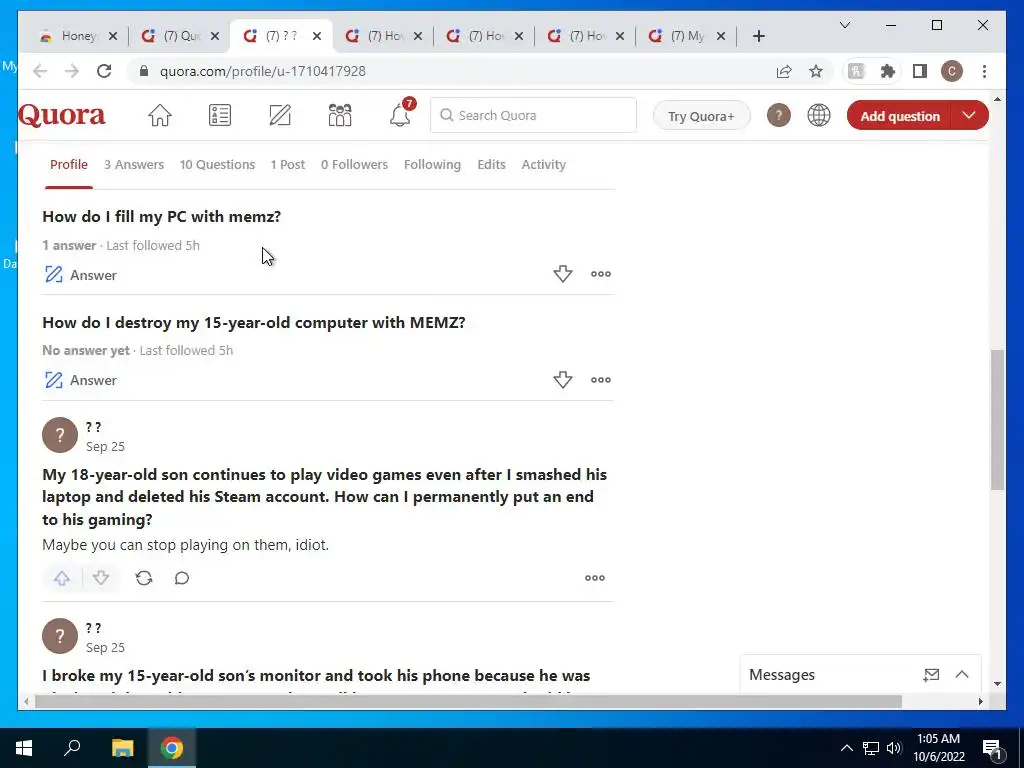This screenshot has width=1024, height=768.
Task: Open the language globe icon
Action: click(818, 116)
